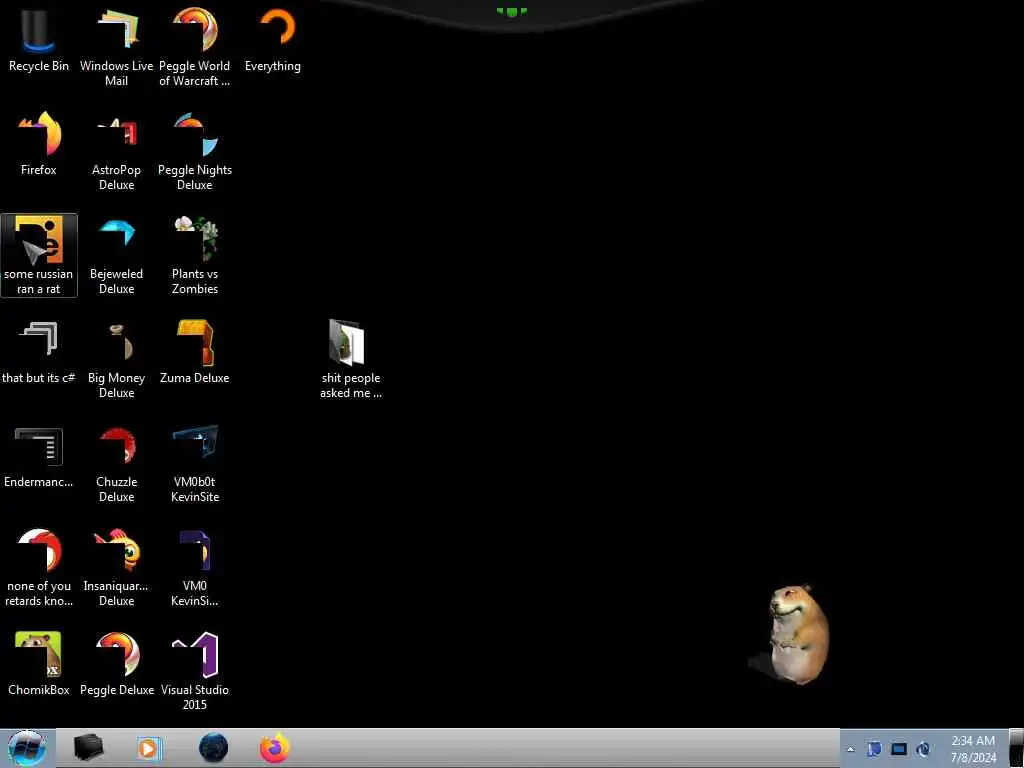Click the Show desktop button
This screenshot has width=1024, height=768.
[1016, 748]
